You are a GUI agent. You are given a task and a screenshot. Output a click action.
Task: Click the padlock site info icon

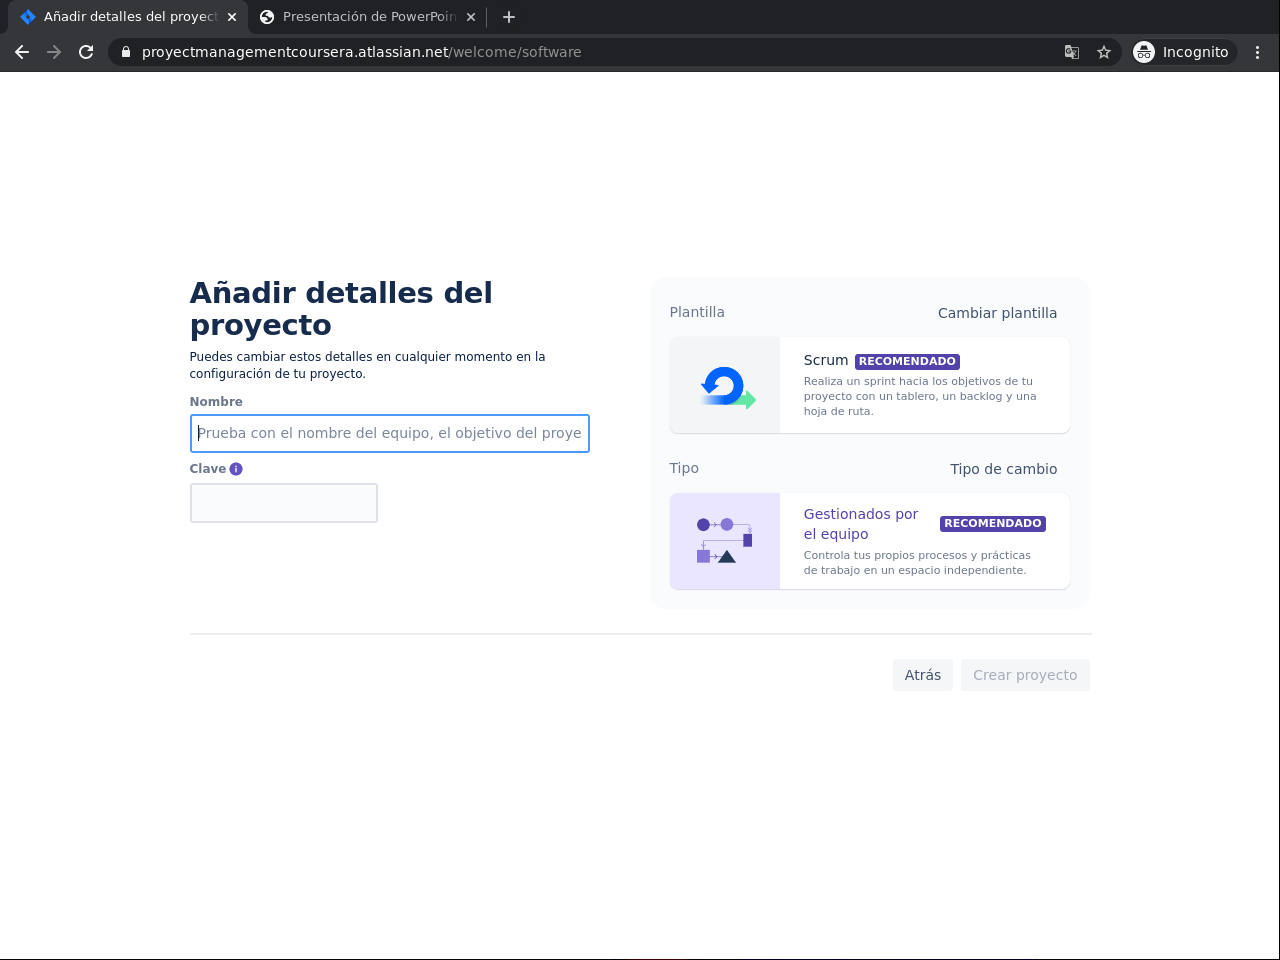(x=126, y=52)
